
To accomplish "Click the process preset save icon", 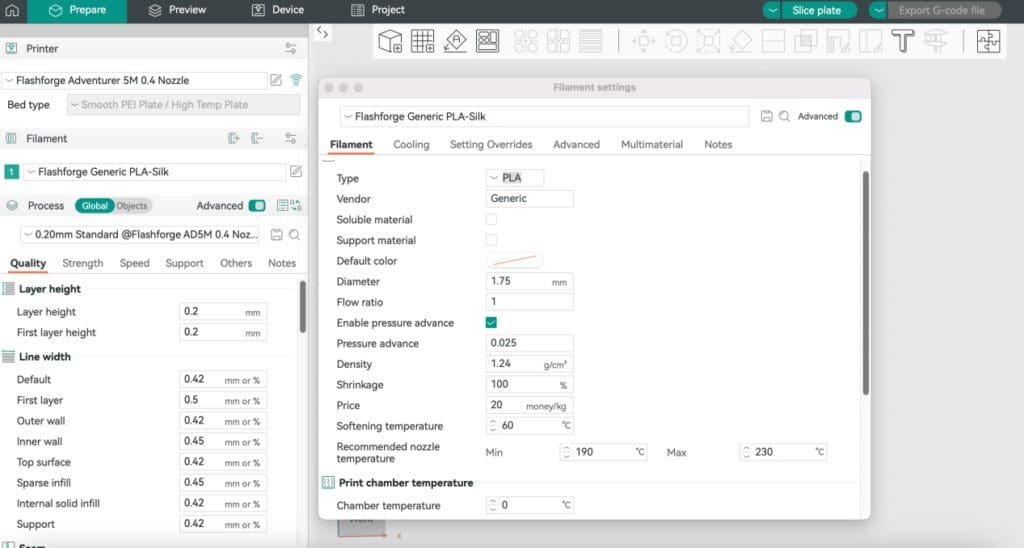I will [x=276, y=234].
